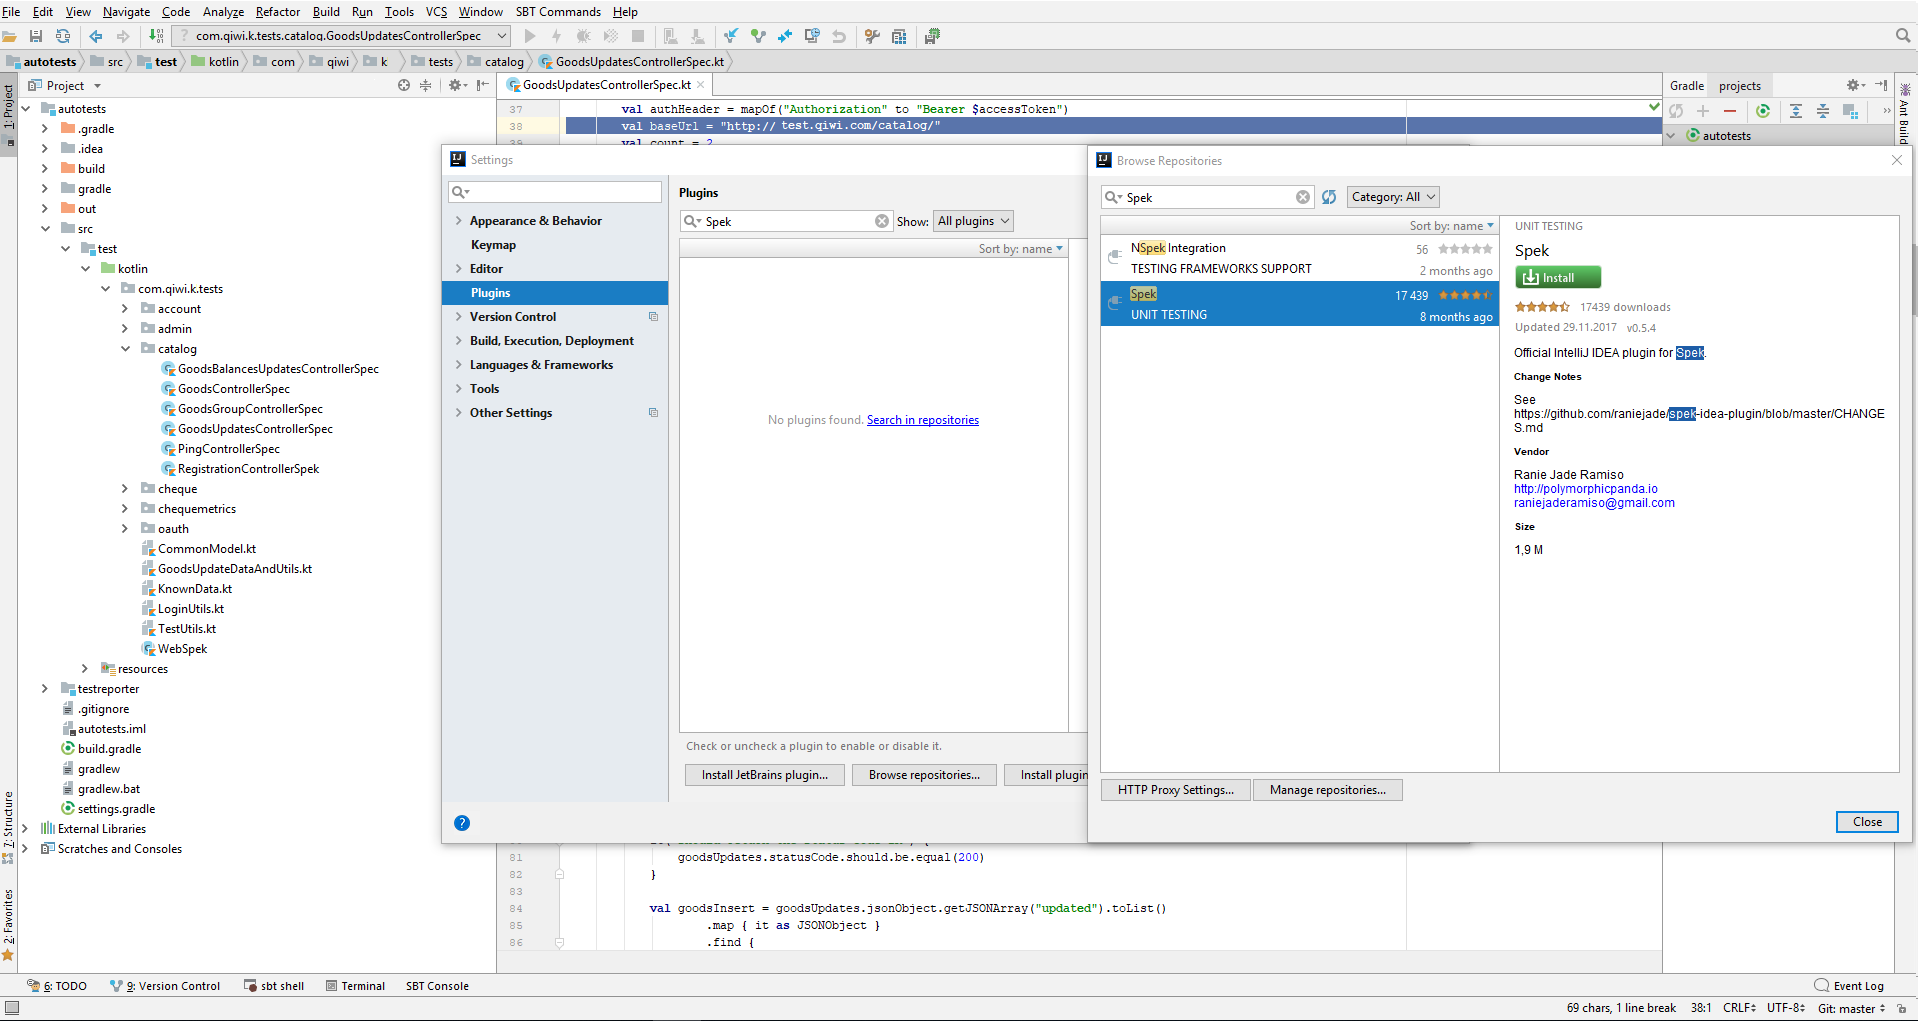Open the Terminal tool window tab
The image size is (1918, 1021).
[x=355, y=986]
